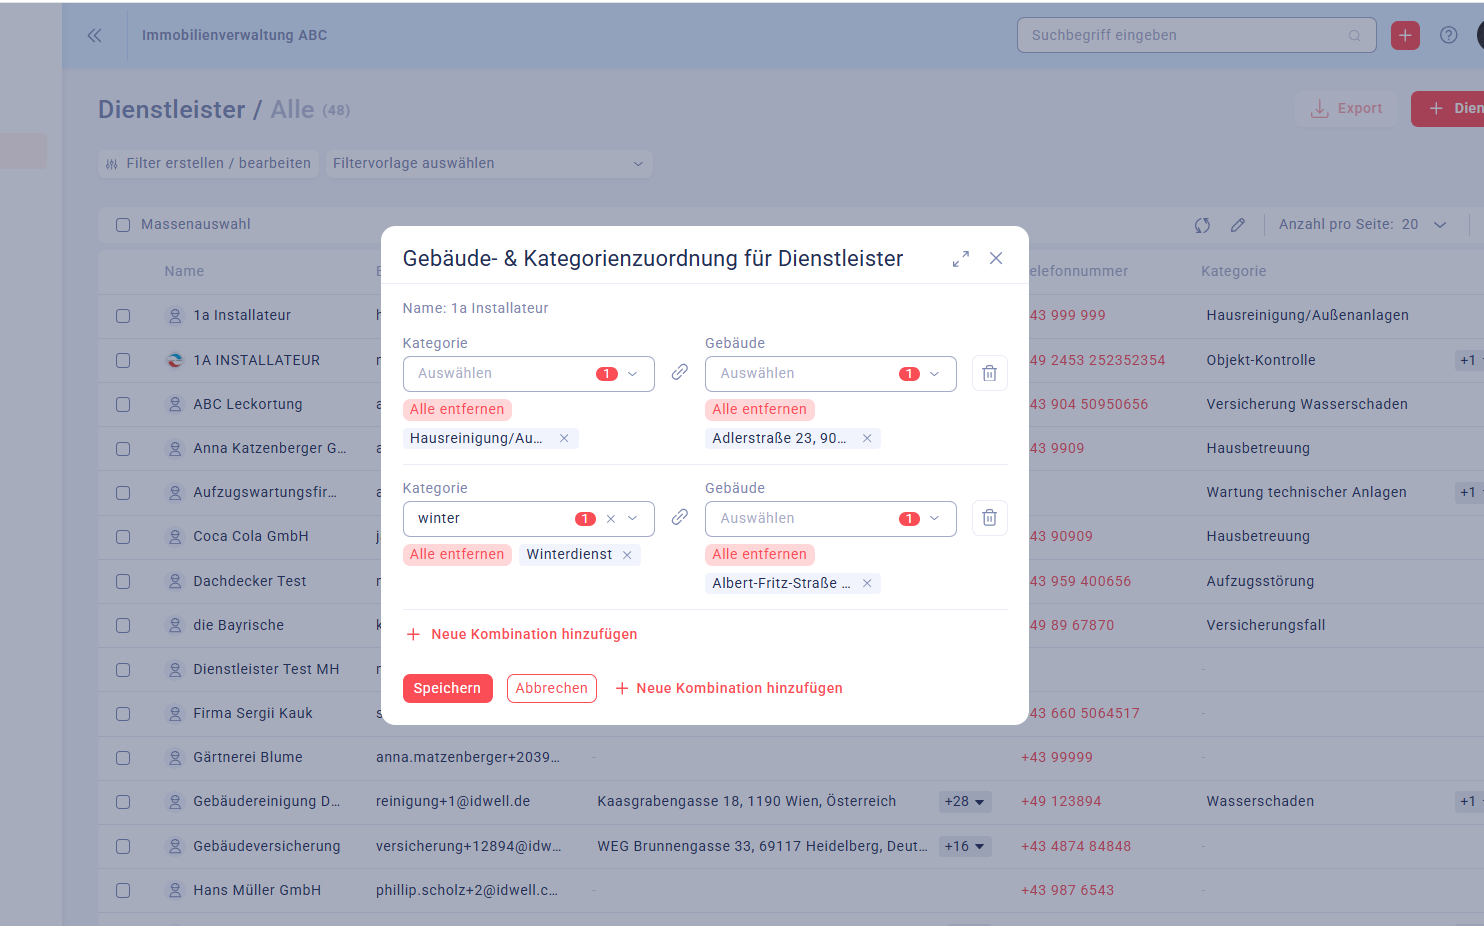Delete the second category-building combination
Screen dimensions: 1484x926
(989, 518)
